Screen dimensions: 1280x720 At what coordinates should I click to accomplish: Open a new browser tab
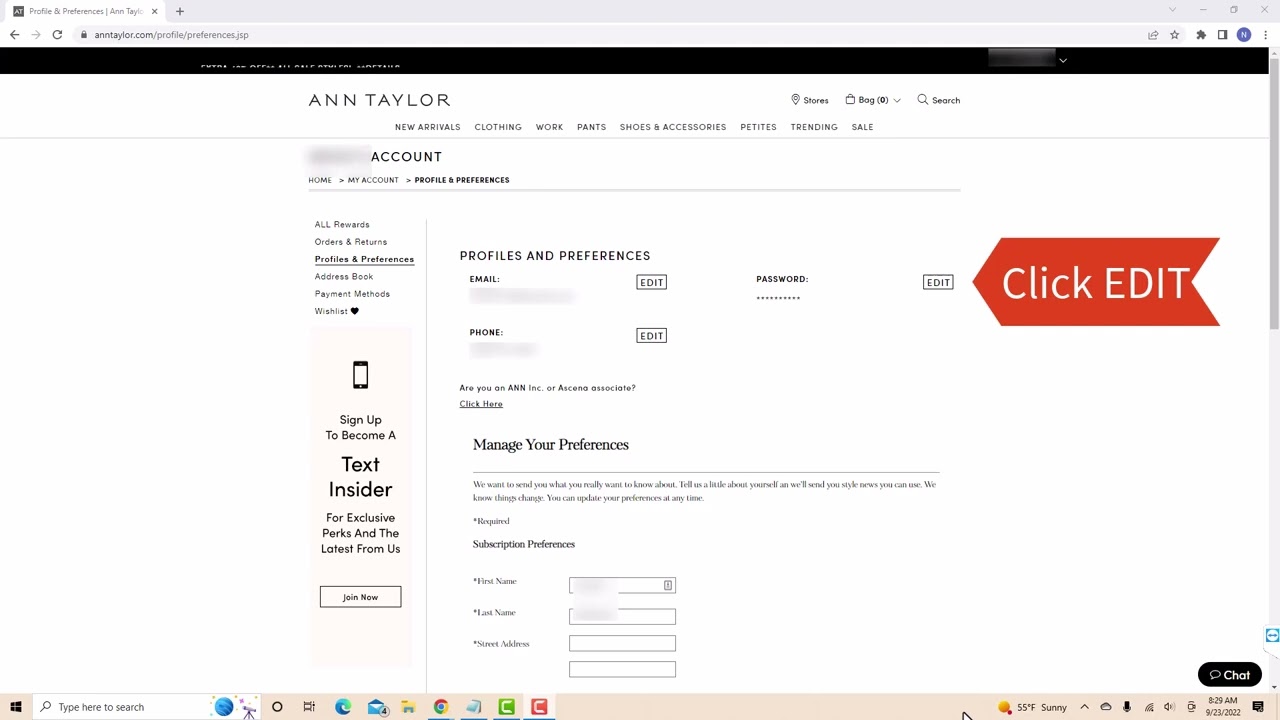pos(180,11)
